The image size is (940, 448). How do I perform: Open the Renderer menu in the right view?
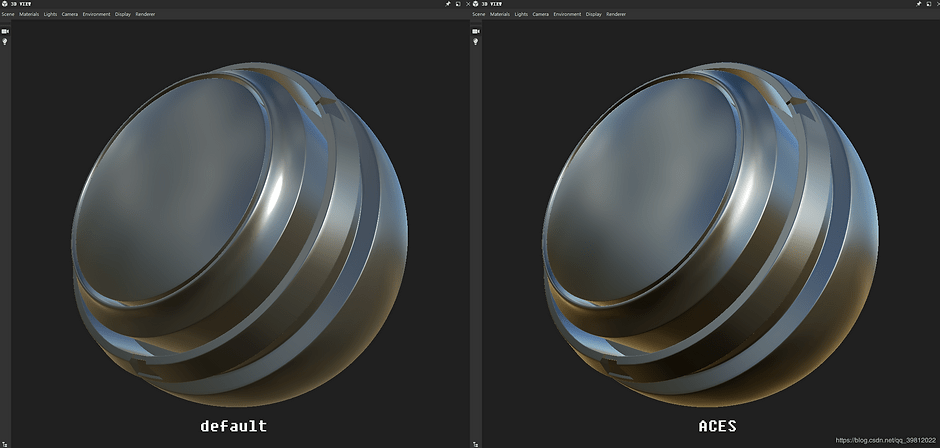616,15
